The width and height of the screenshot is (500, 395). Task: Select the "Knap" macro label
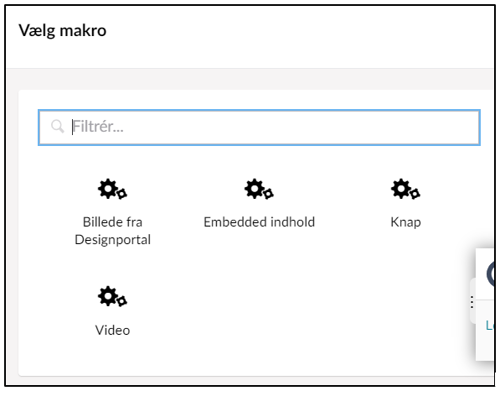click(x=406, y=222)
